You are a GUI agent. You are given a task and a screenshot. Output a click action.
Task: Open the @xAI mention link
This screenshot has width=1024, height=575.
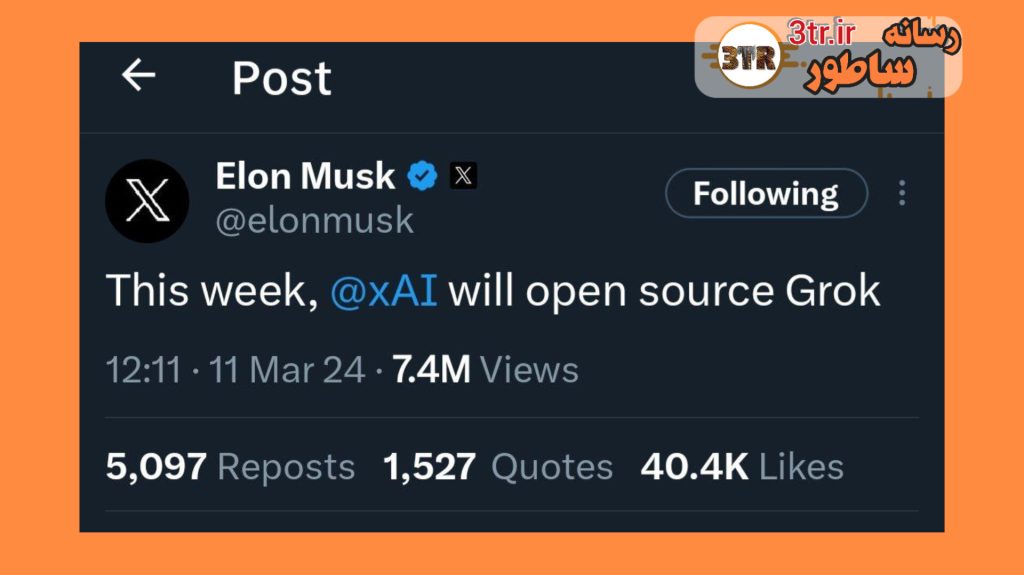coord(383,291)
